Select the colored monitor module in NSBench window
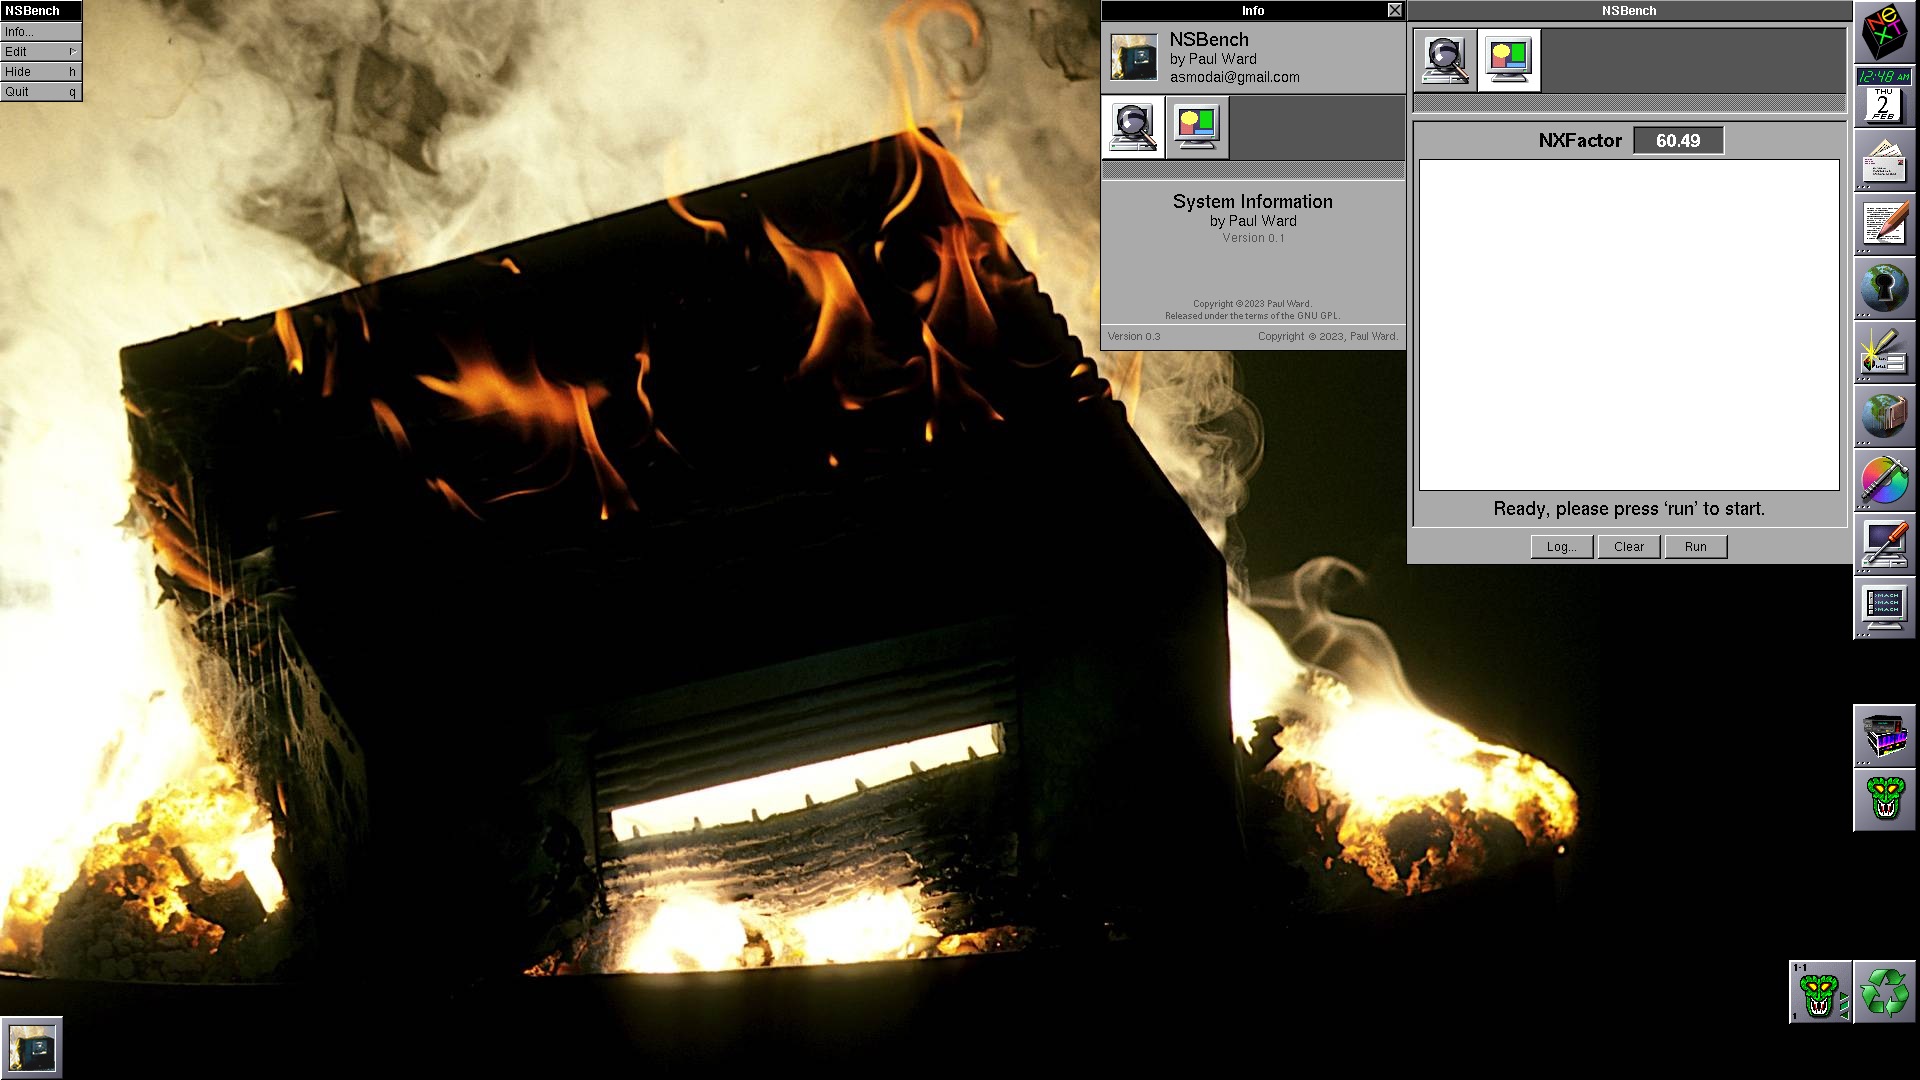Screen dimensions: 1920x1080 (x=1509, y=60)
